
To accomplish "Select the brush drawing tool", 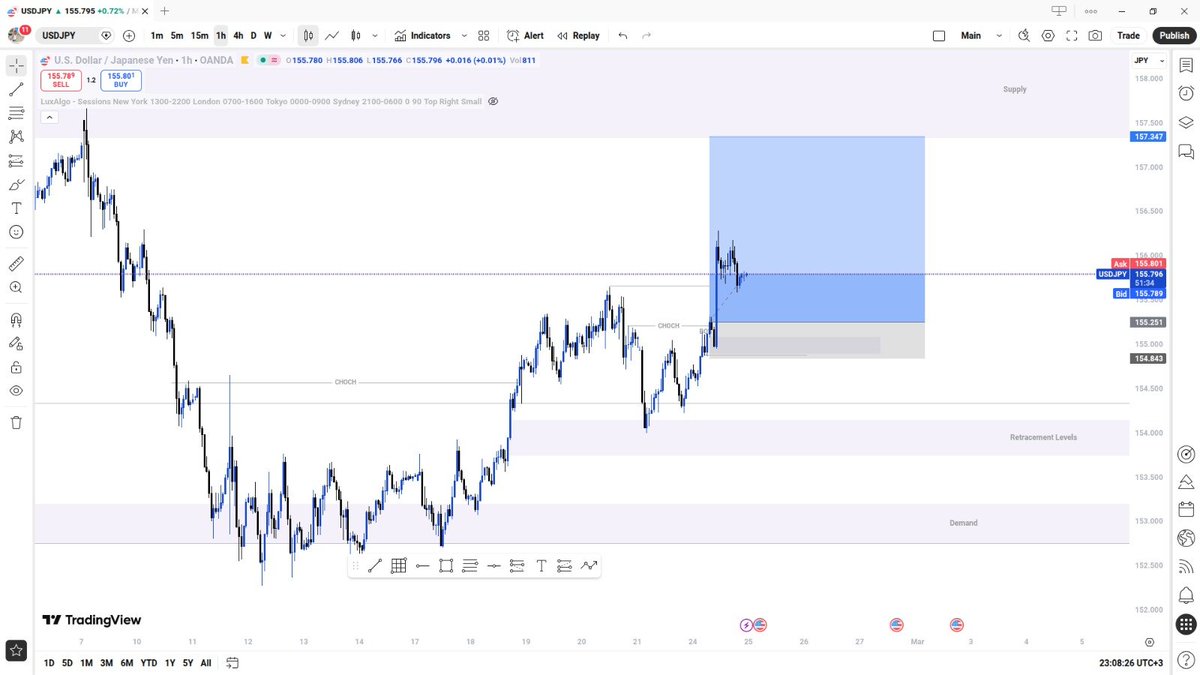I will tap(16, 185).
